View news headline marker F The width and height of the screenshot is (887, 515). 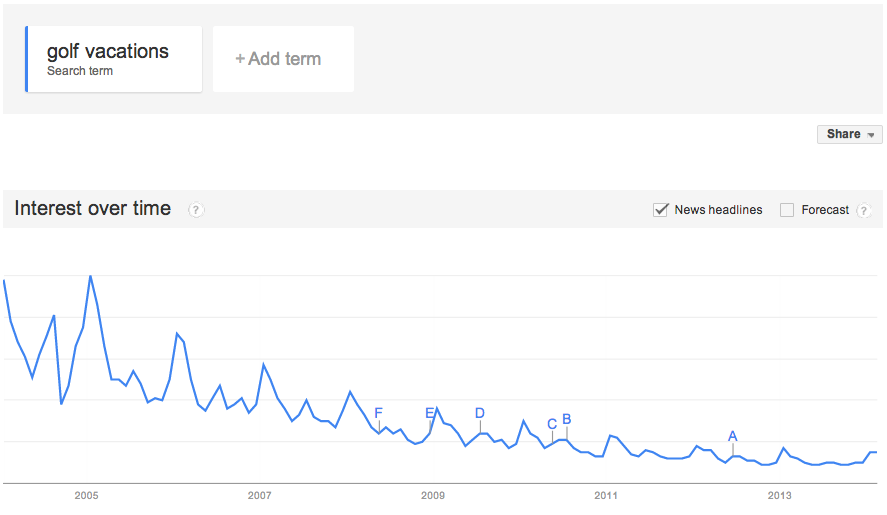tap(378, 413)
